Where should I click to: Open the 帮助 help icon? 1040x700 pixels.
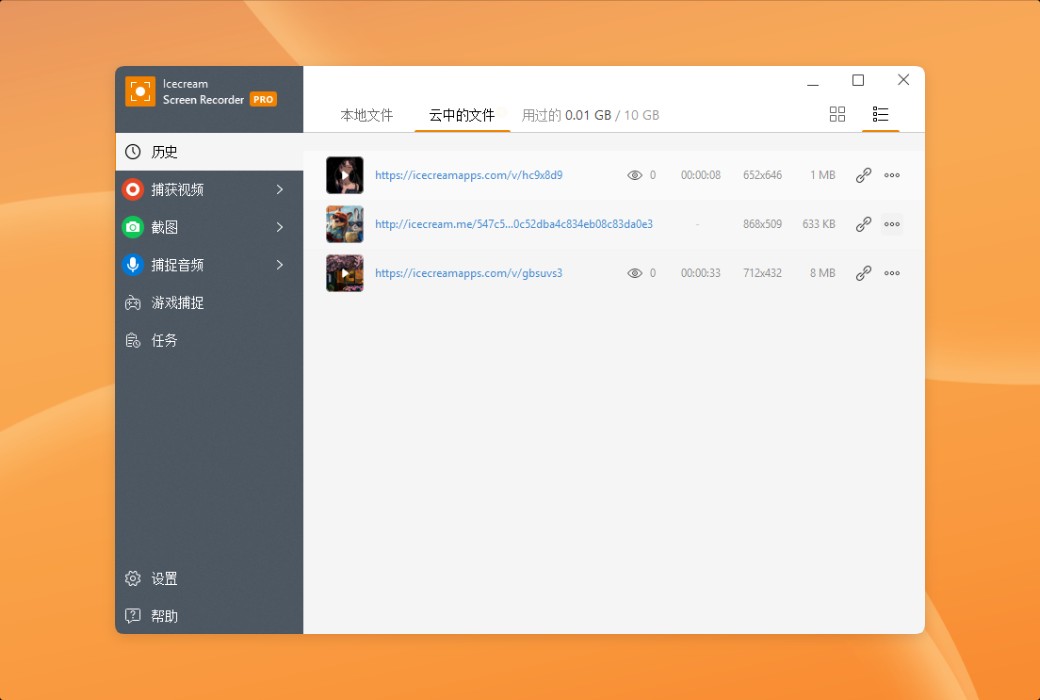pos(133,616)
